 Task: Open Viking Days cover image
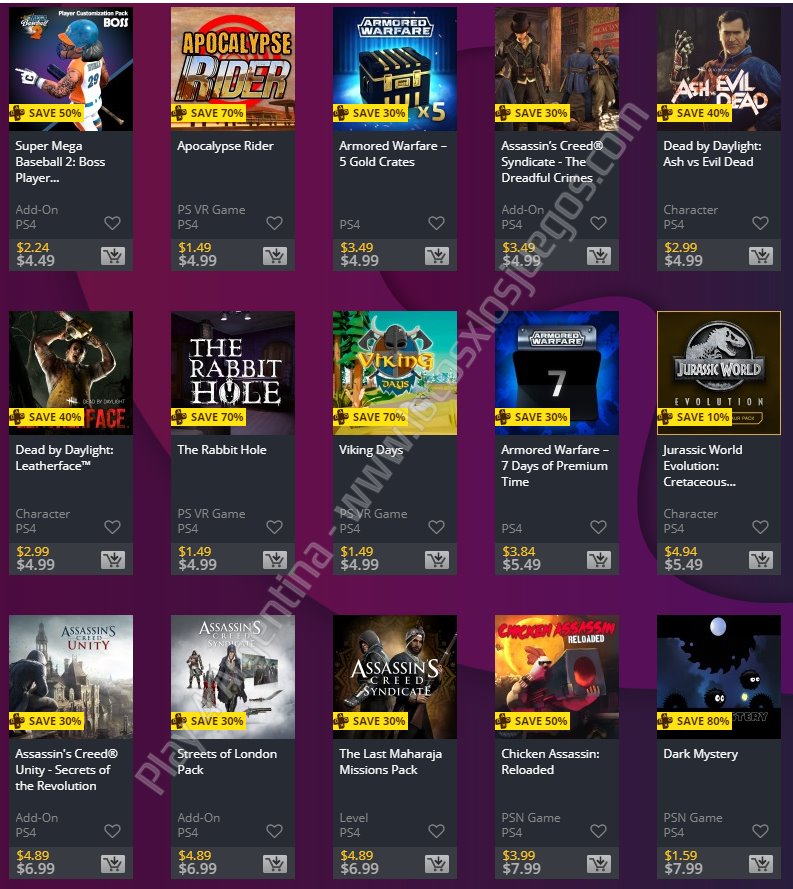pos(395,373)
